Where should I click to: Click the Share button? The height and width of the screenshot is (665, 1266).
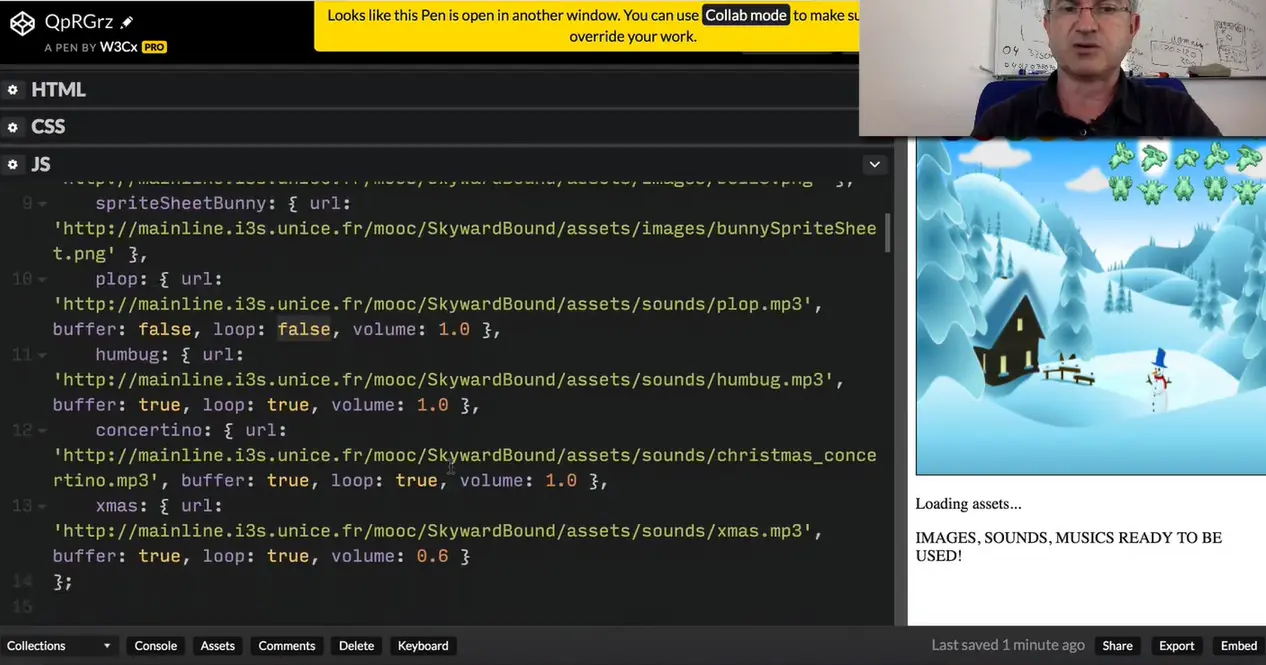[x=1117, y=646]
